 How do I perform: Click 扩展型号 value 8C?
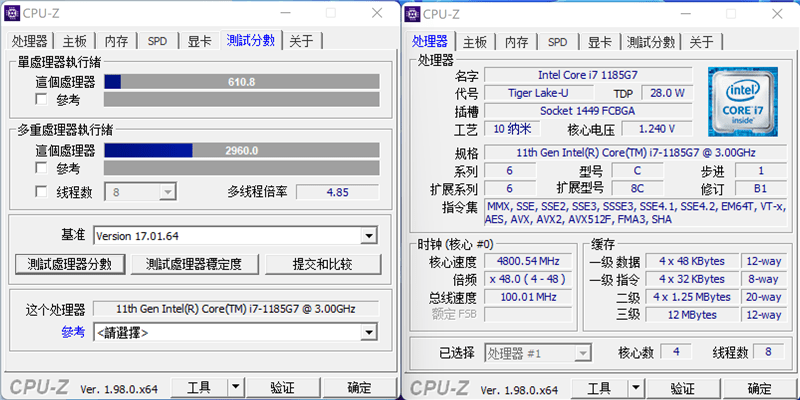tap(637, 188)
